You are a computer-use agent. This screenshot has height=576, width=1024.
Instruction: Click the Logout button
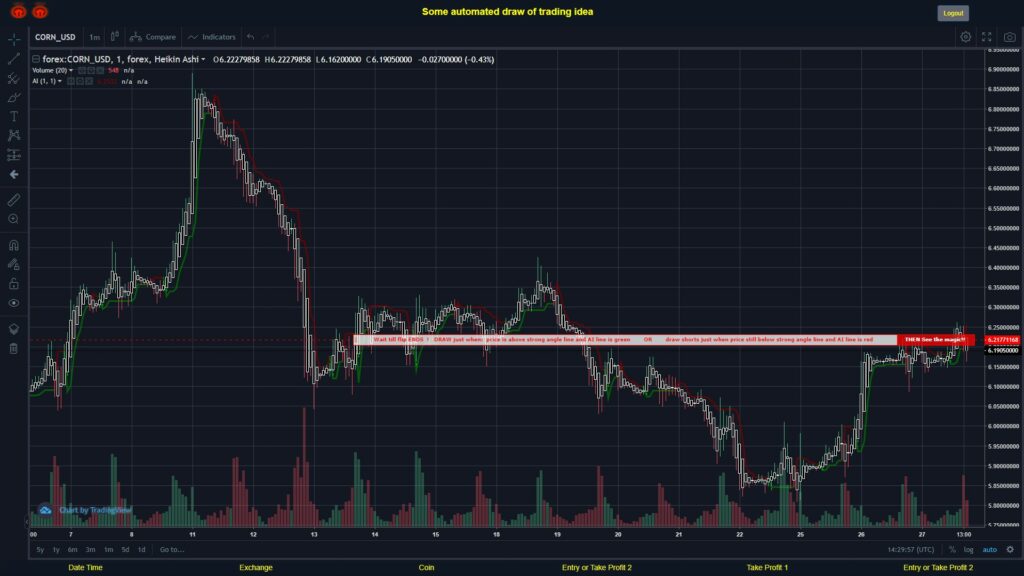coord(953,13)
